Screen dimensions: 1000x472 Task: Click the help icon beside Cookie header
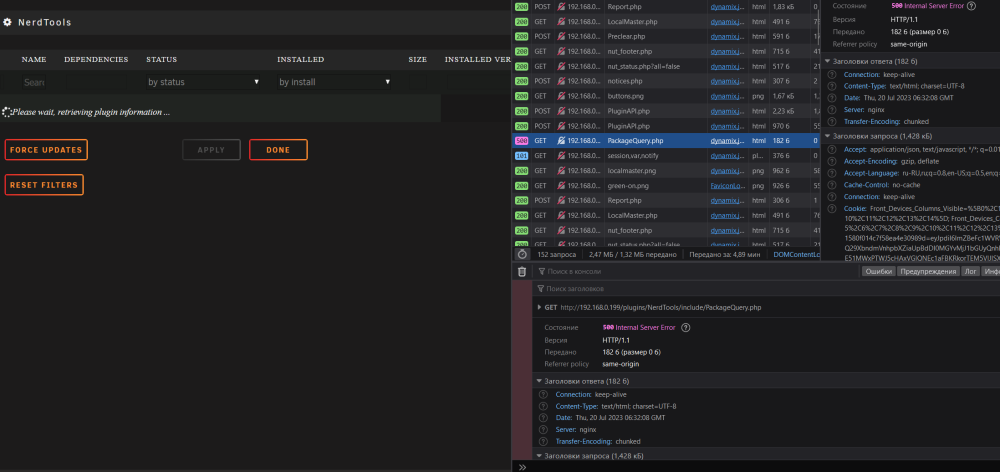point(832,209)
